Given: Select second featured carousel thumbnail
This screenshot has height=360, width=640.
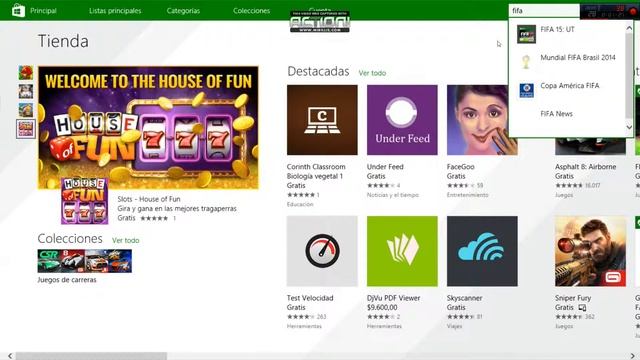Looking at the screenshot, I should [x=26, y=91].
